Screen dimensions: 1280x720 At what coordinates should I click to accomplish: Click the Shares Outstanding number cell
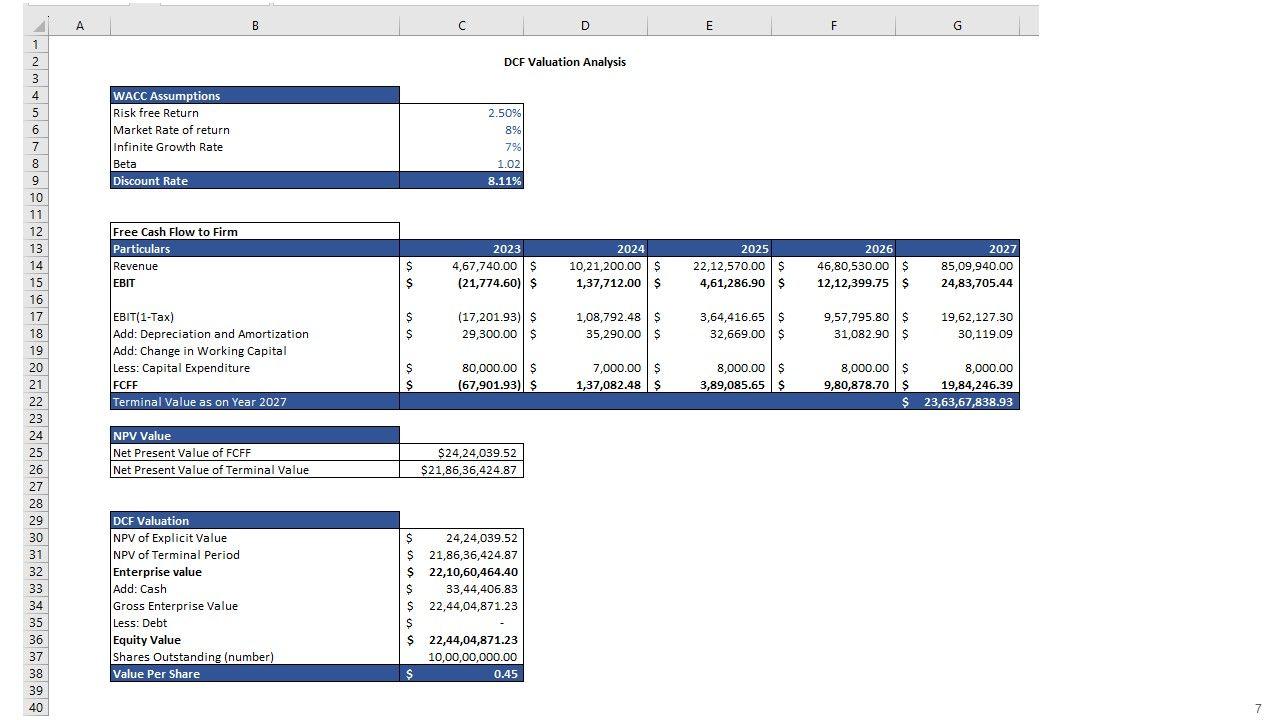coord(461,657)
